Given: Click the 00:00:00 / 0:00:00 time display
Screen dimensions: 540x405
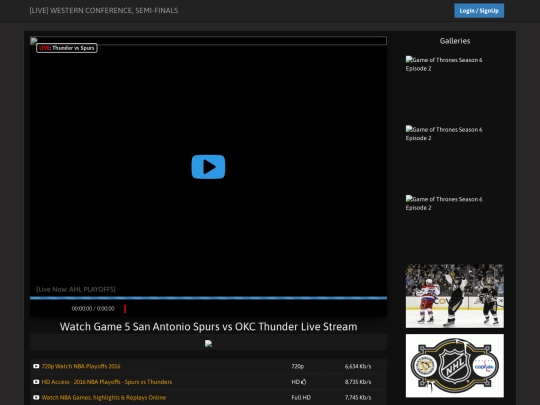Looking at the screenshot, I should [93, 309].
